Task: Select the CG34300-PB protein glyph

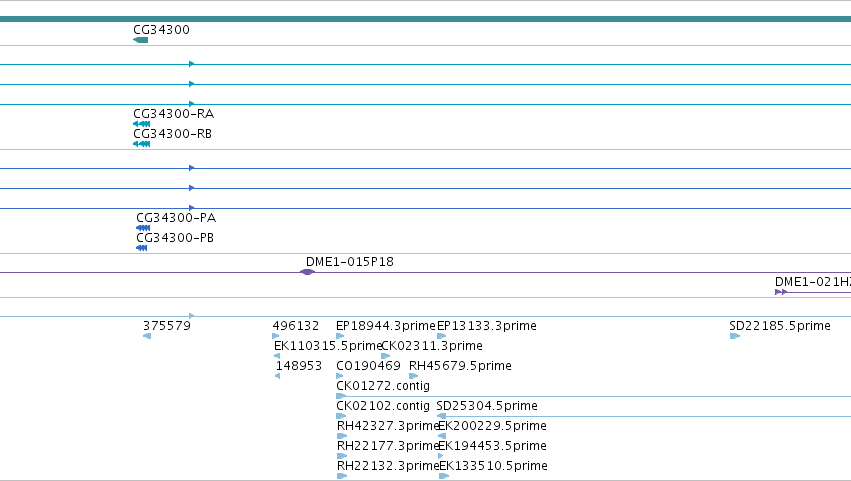Action: 142,248
